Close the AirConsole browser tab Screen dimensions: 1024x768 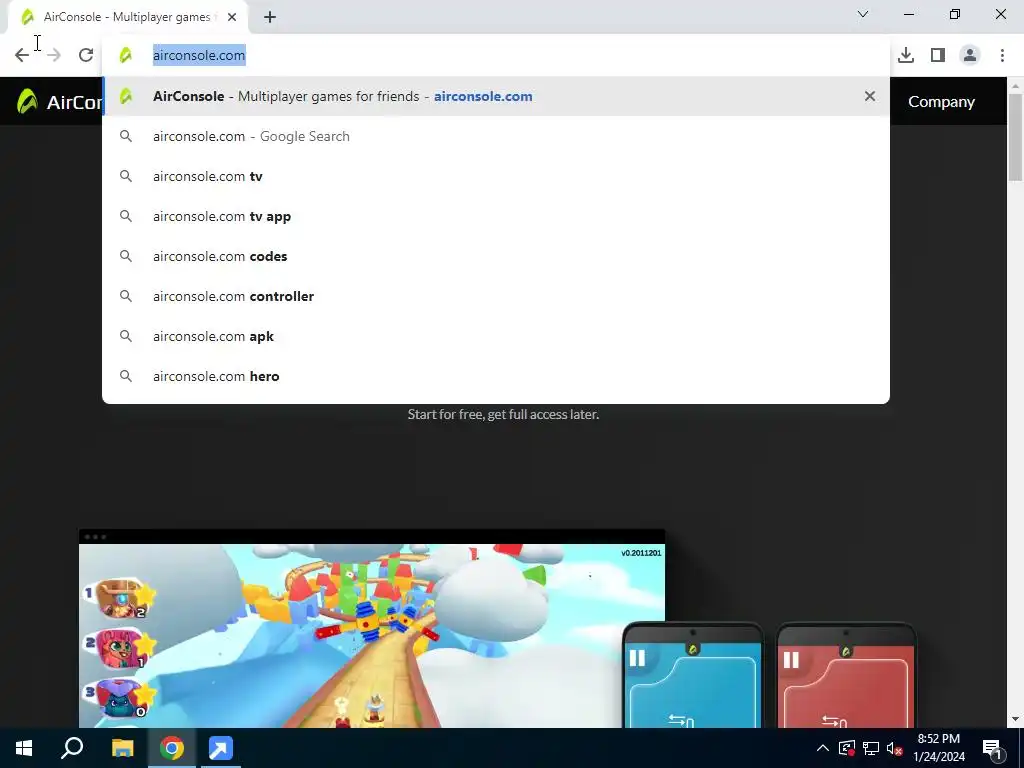click(x=232, y=17)
